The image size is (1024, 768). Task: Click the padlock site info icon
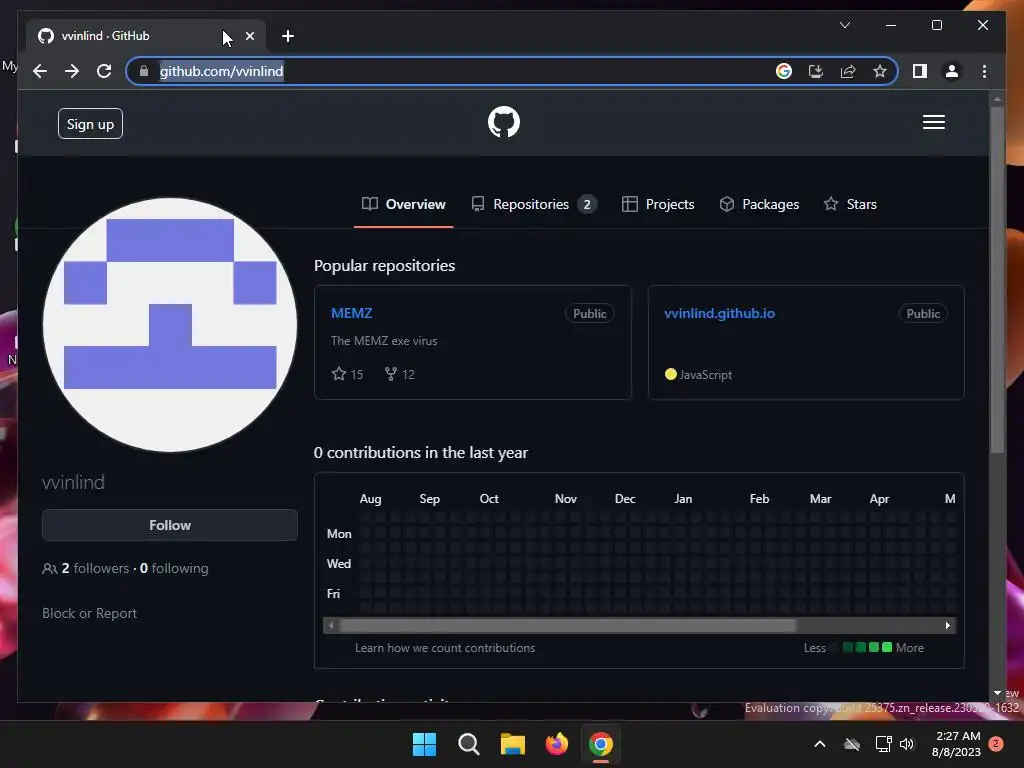(x=144, y=71)
